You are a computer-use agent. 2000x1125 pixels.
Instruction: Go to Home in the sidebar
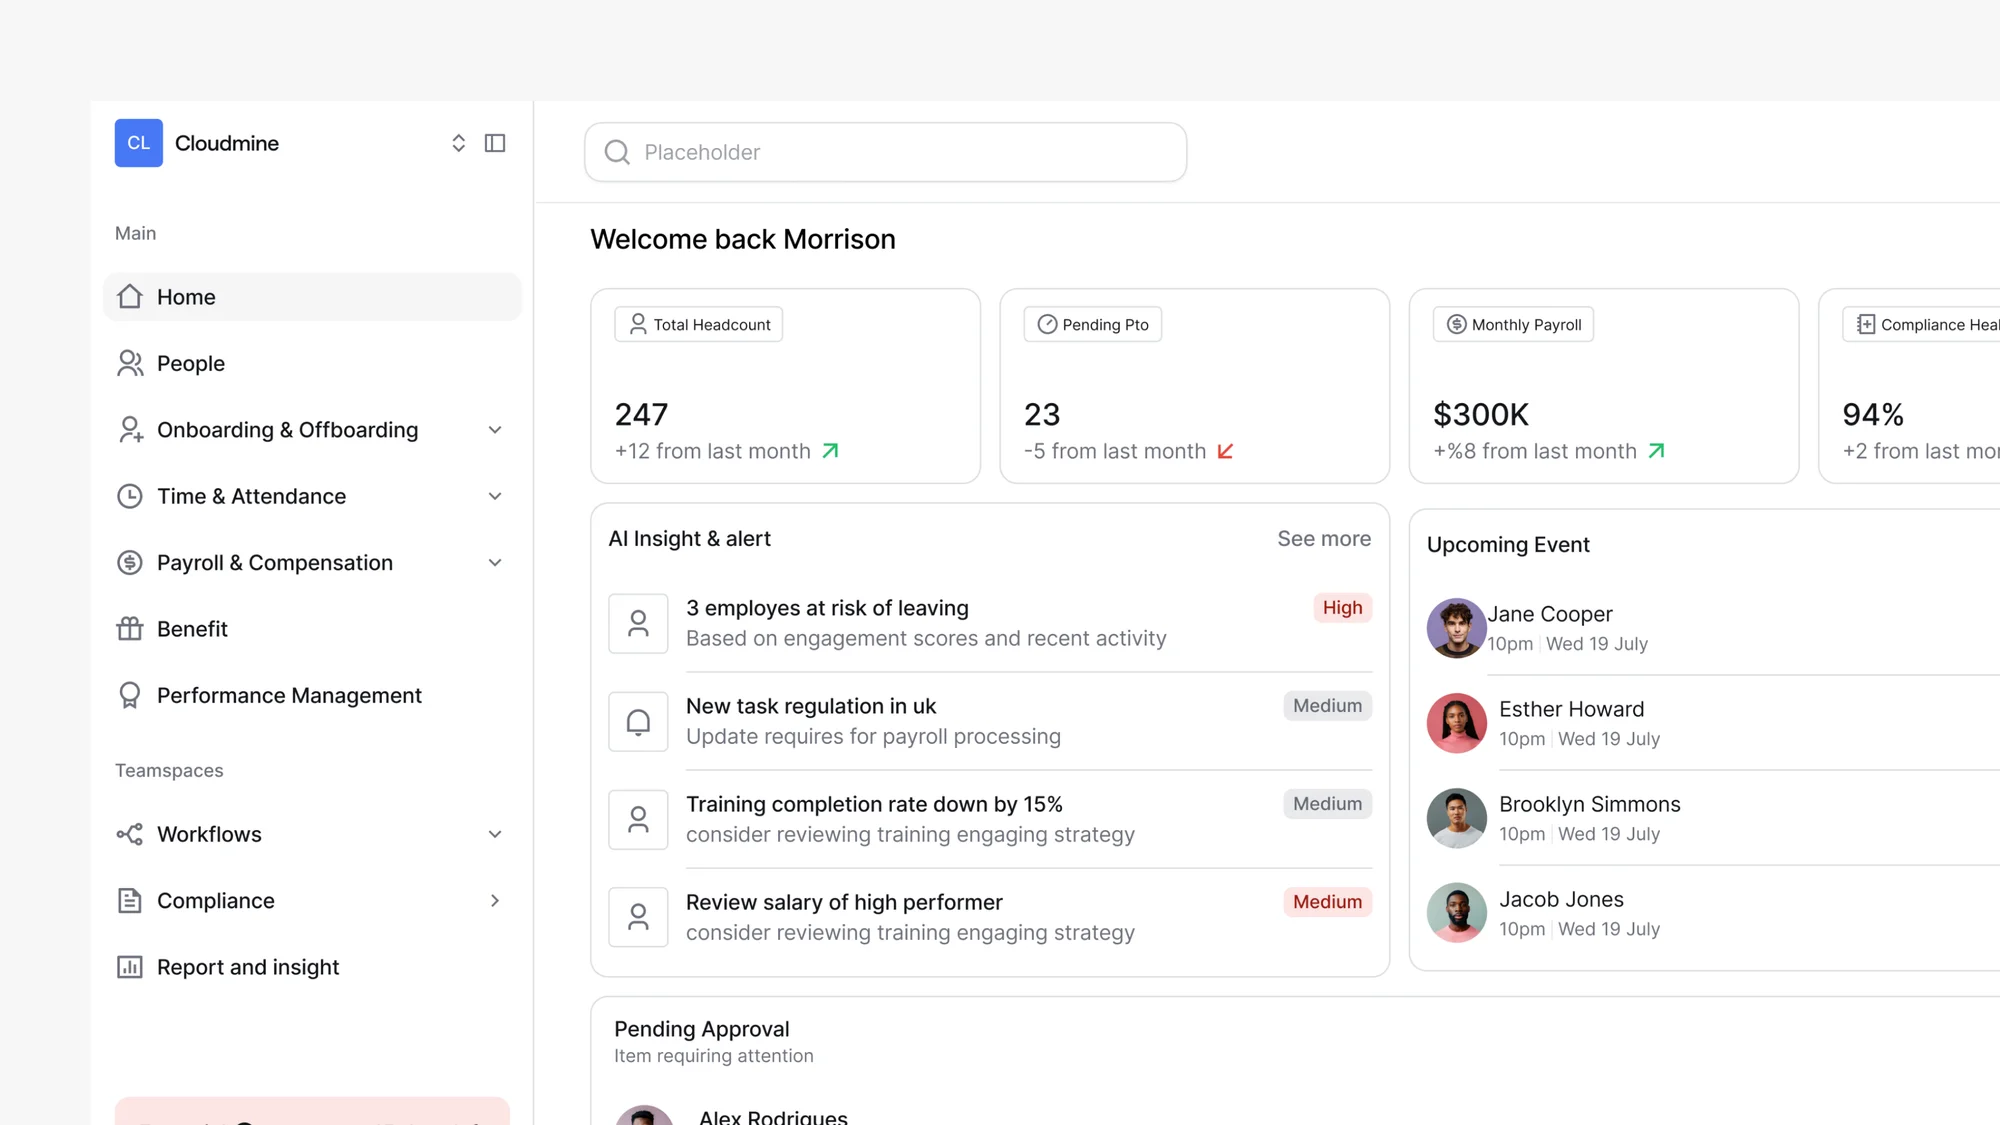(312, 297)
